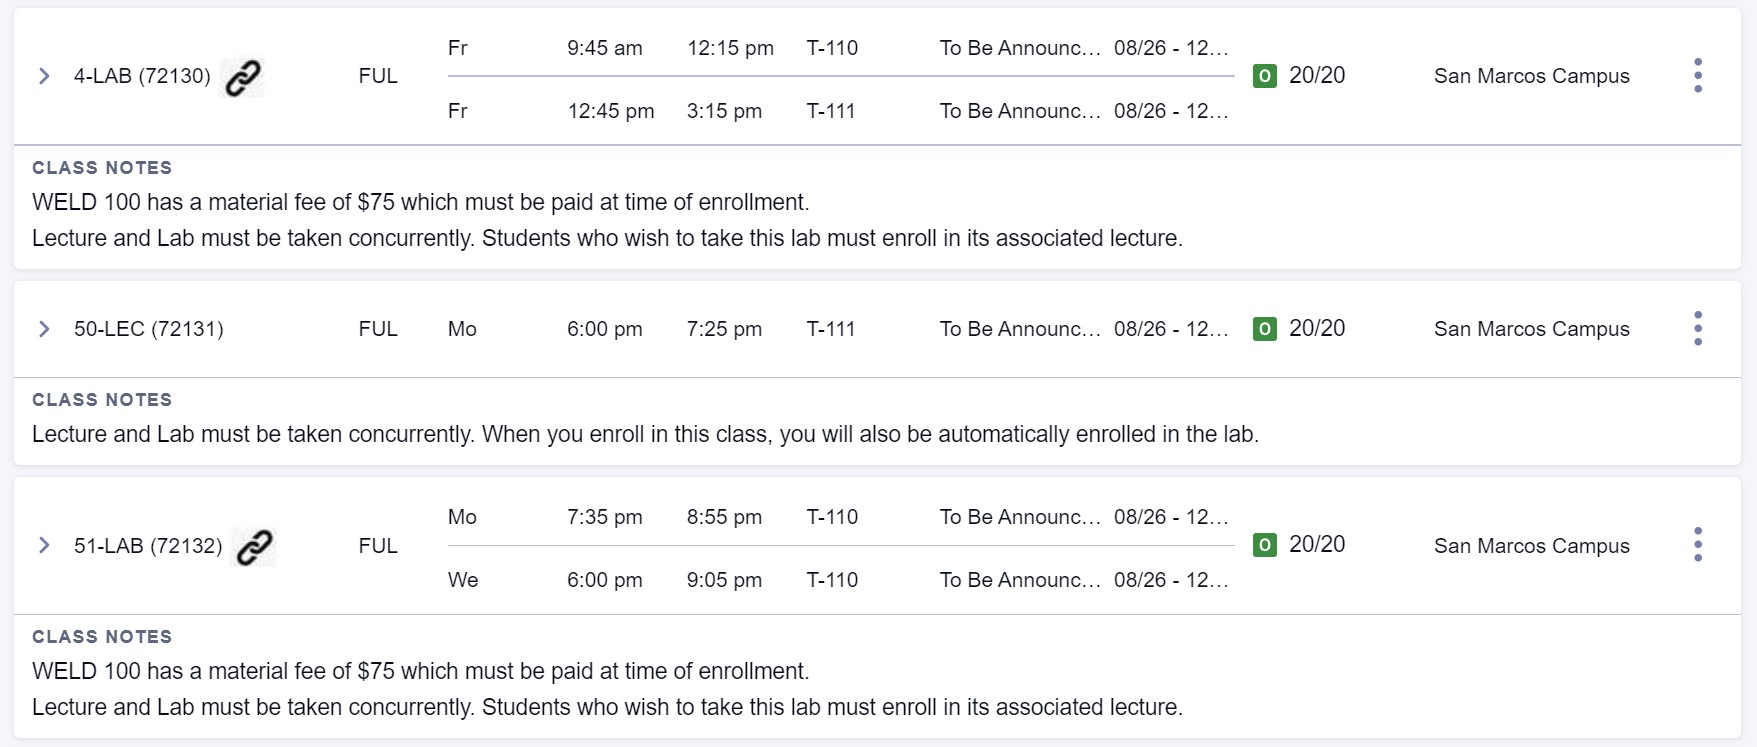Click the green open-seats badge for 50-LEC
1757x747 pixels.
click(x=1264, y=329)
